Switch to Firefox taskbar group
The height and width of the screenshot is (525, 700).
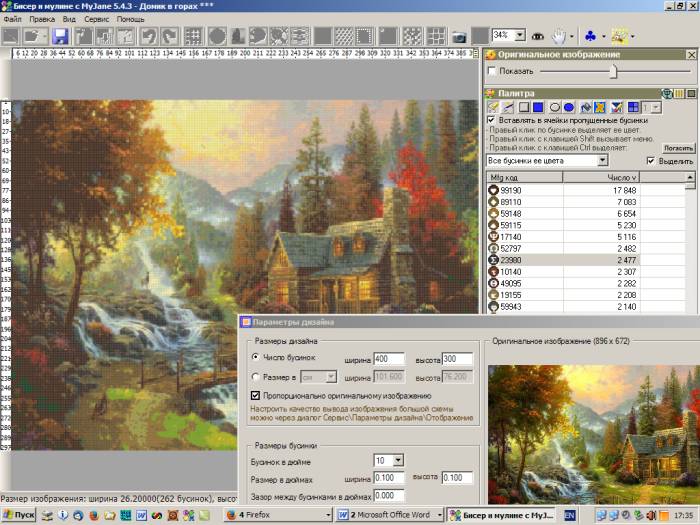tap(278, 515)
